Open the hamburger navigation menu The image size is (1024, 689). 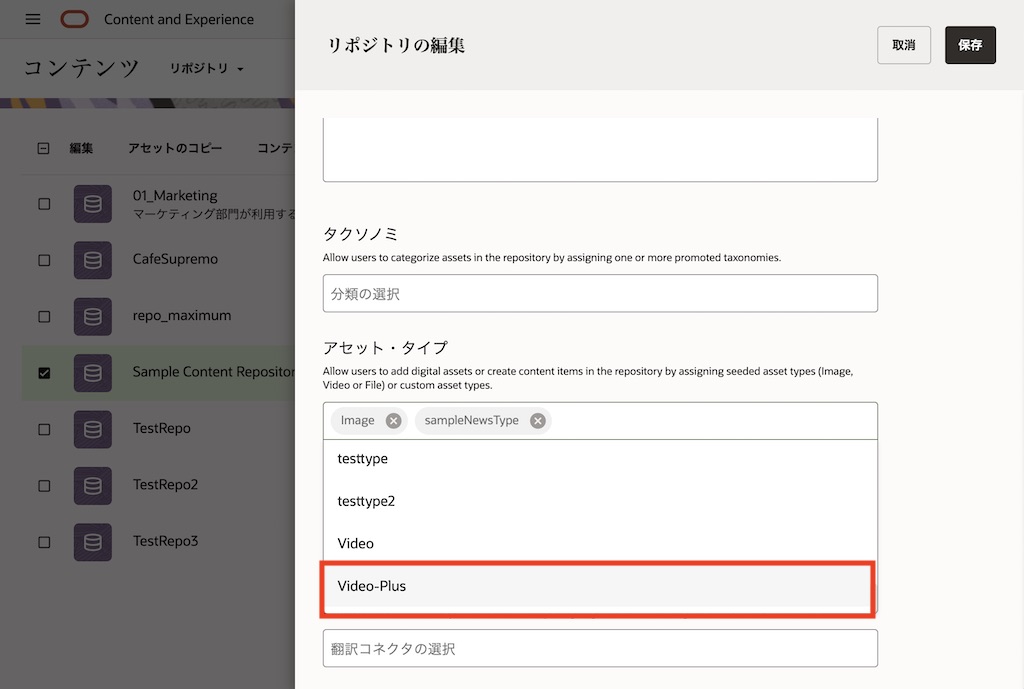[x=33, y=19]
